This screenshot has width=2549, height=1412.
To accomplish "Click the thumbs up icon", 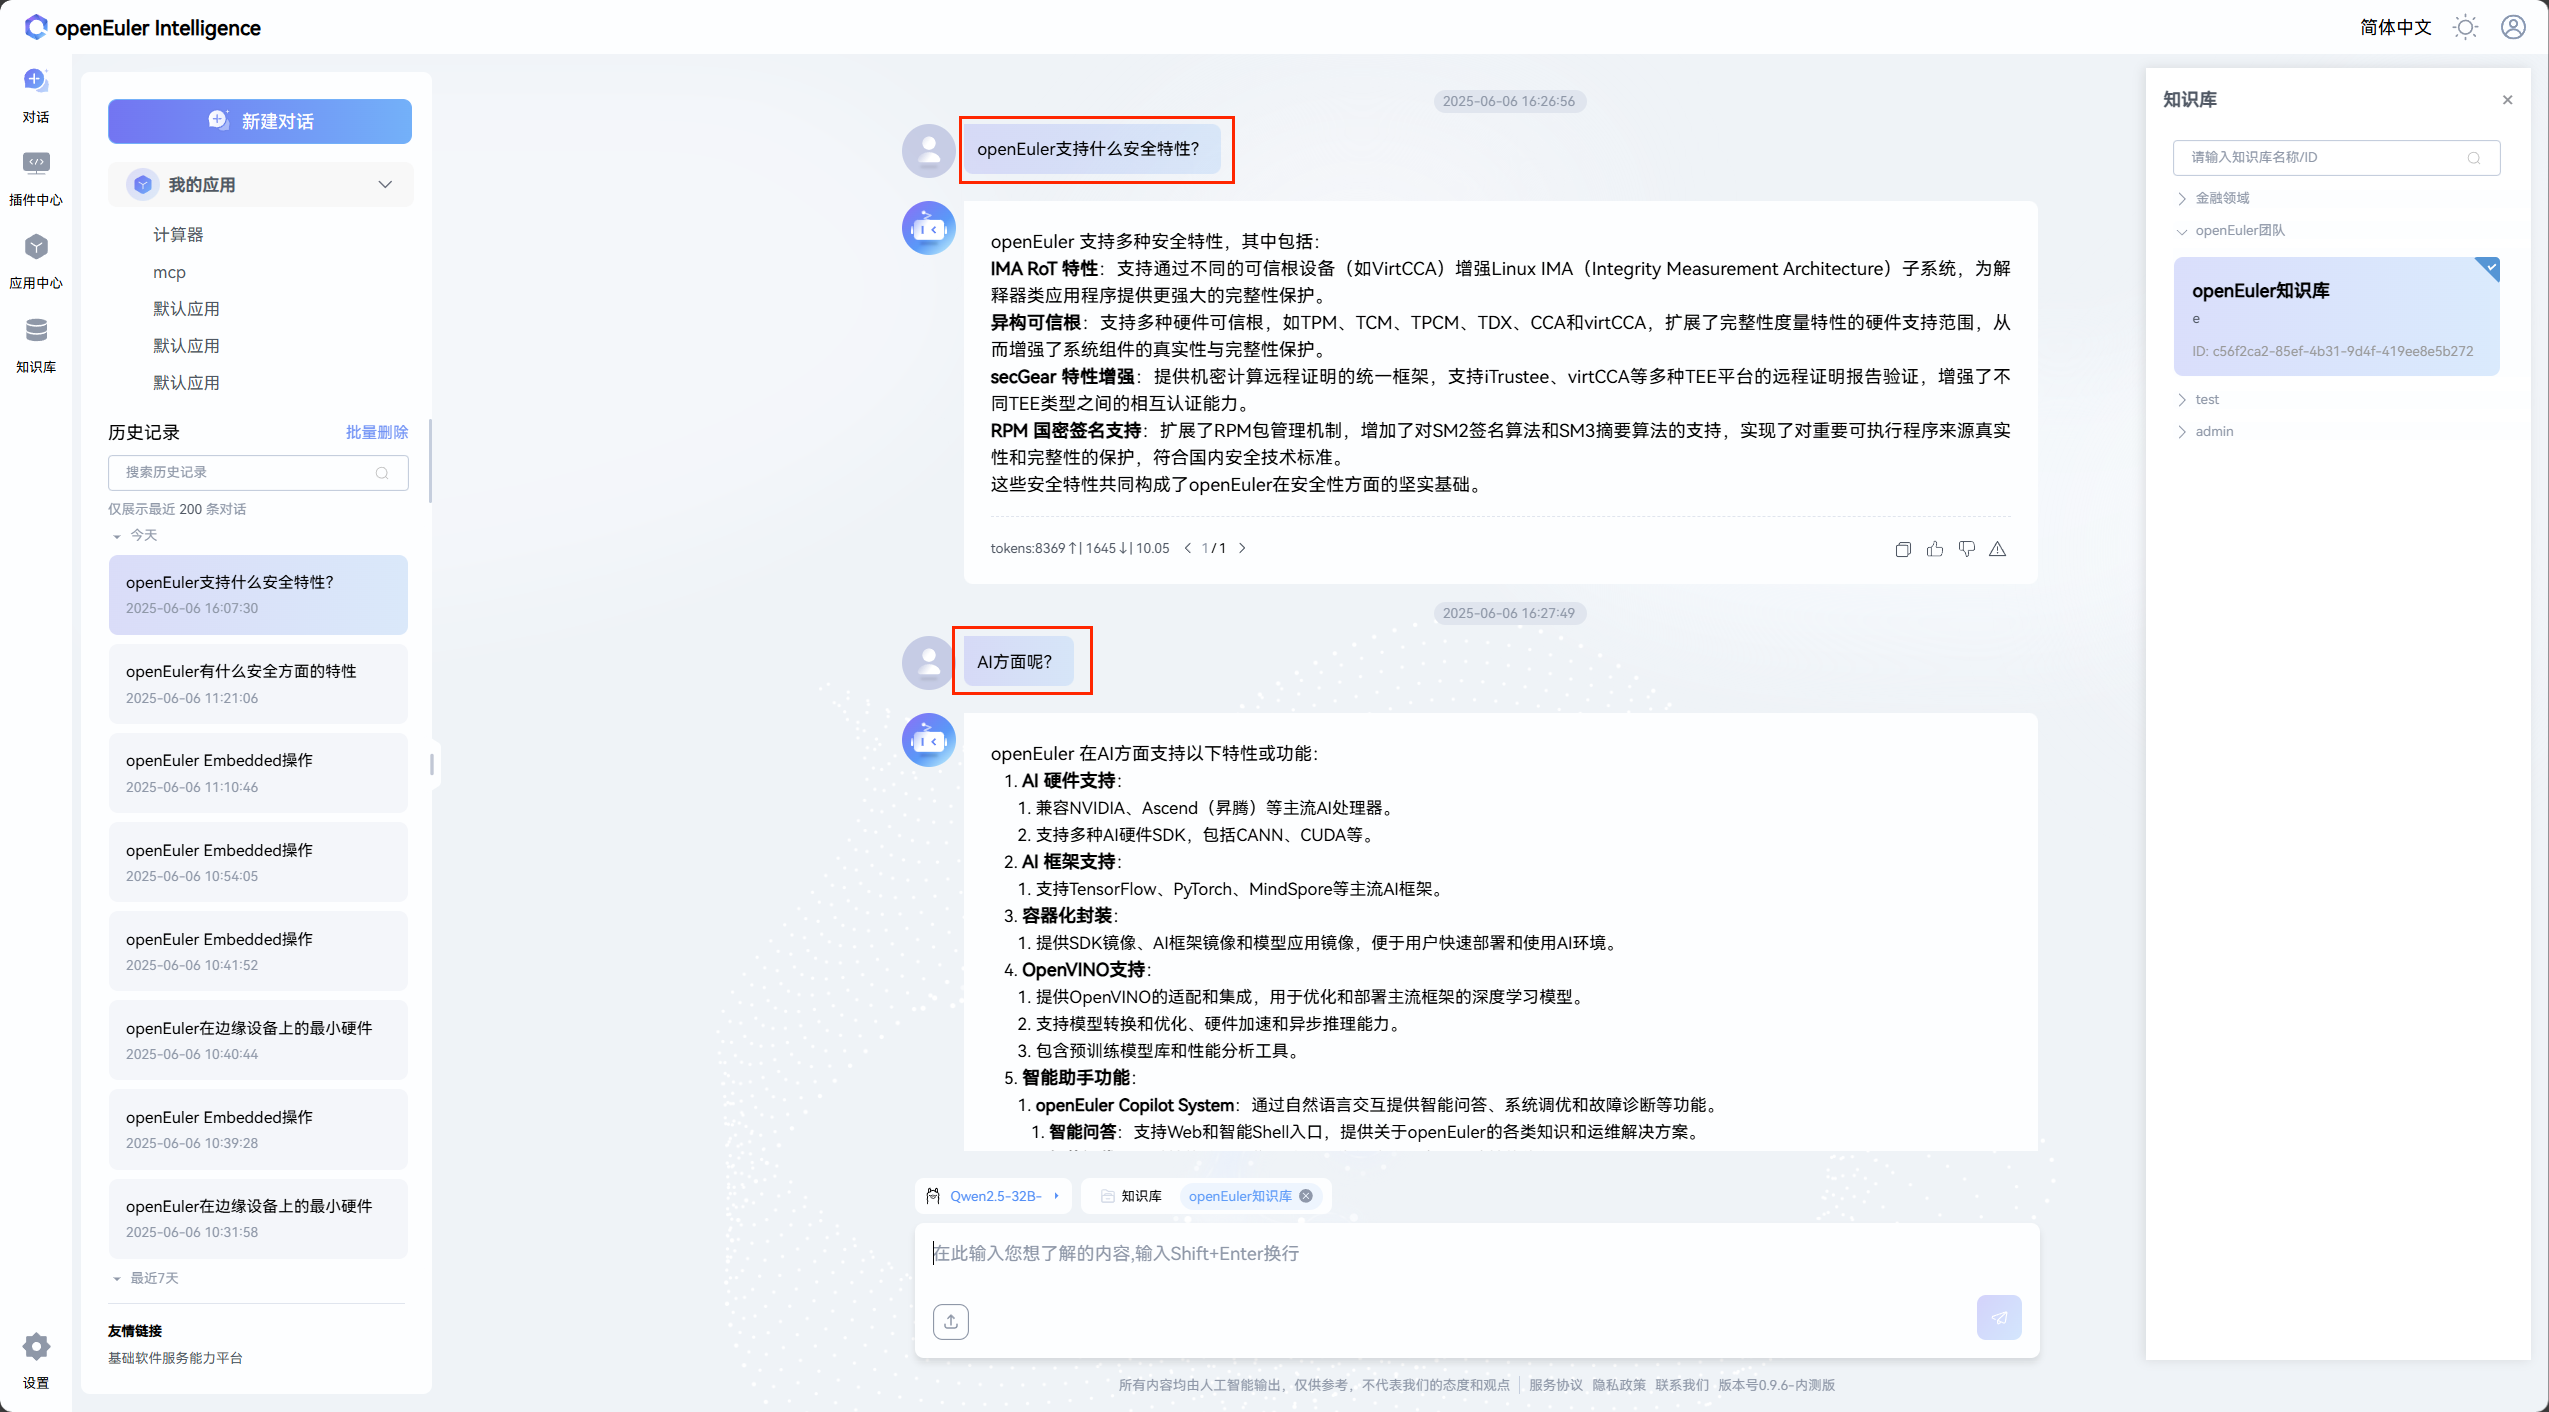I will tap(1935, 549).
